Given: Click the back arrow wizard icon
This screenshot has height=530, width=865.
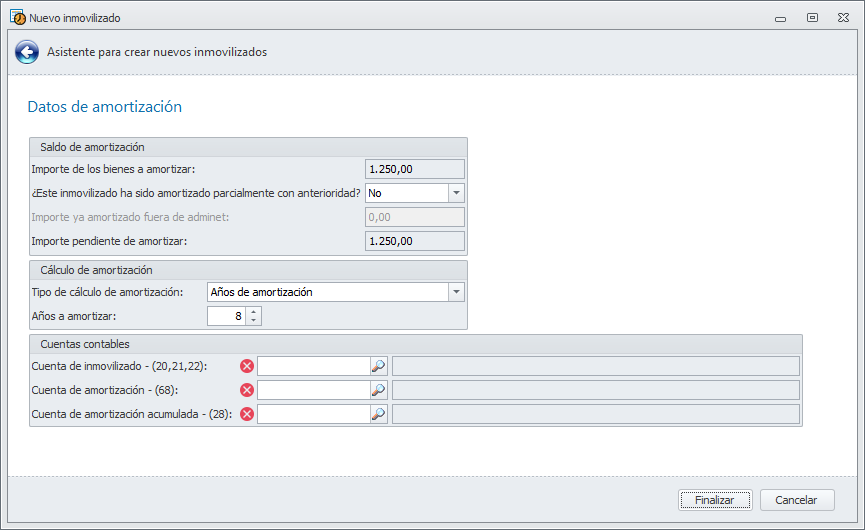Looking at the screenshot, I should tap(27, 52).
